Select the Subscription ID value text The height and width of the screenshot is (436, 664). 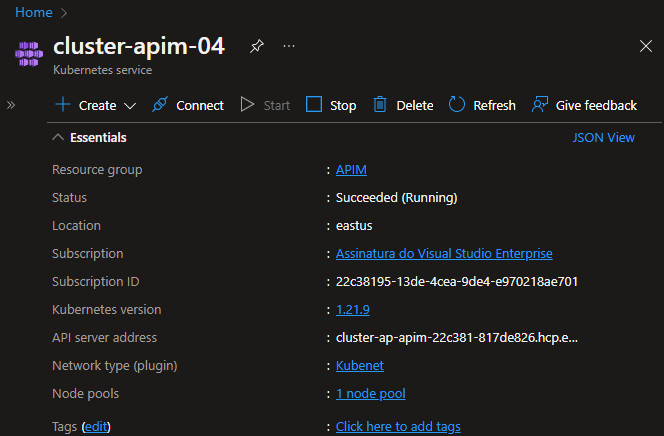coord(457,281)
